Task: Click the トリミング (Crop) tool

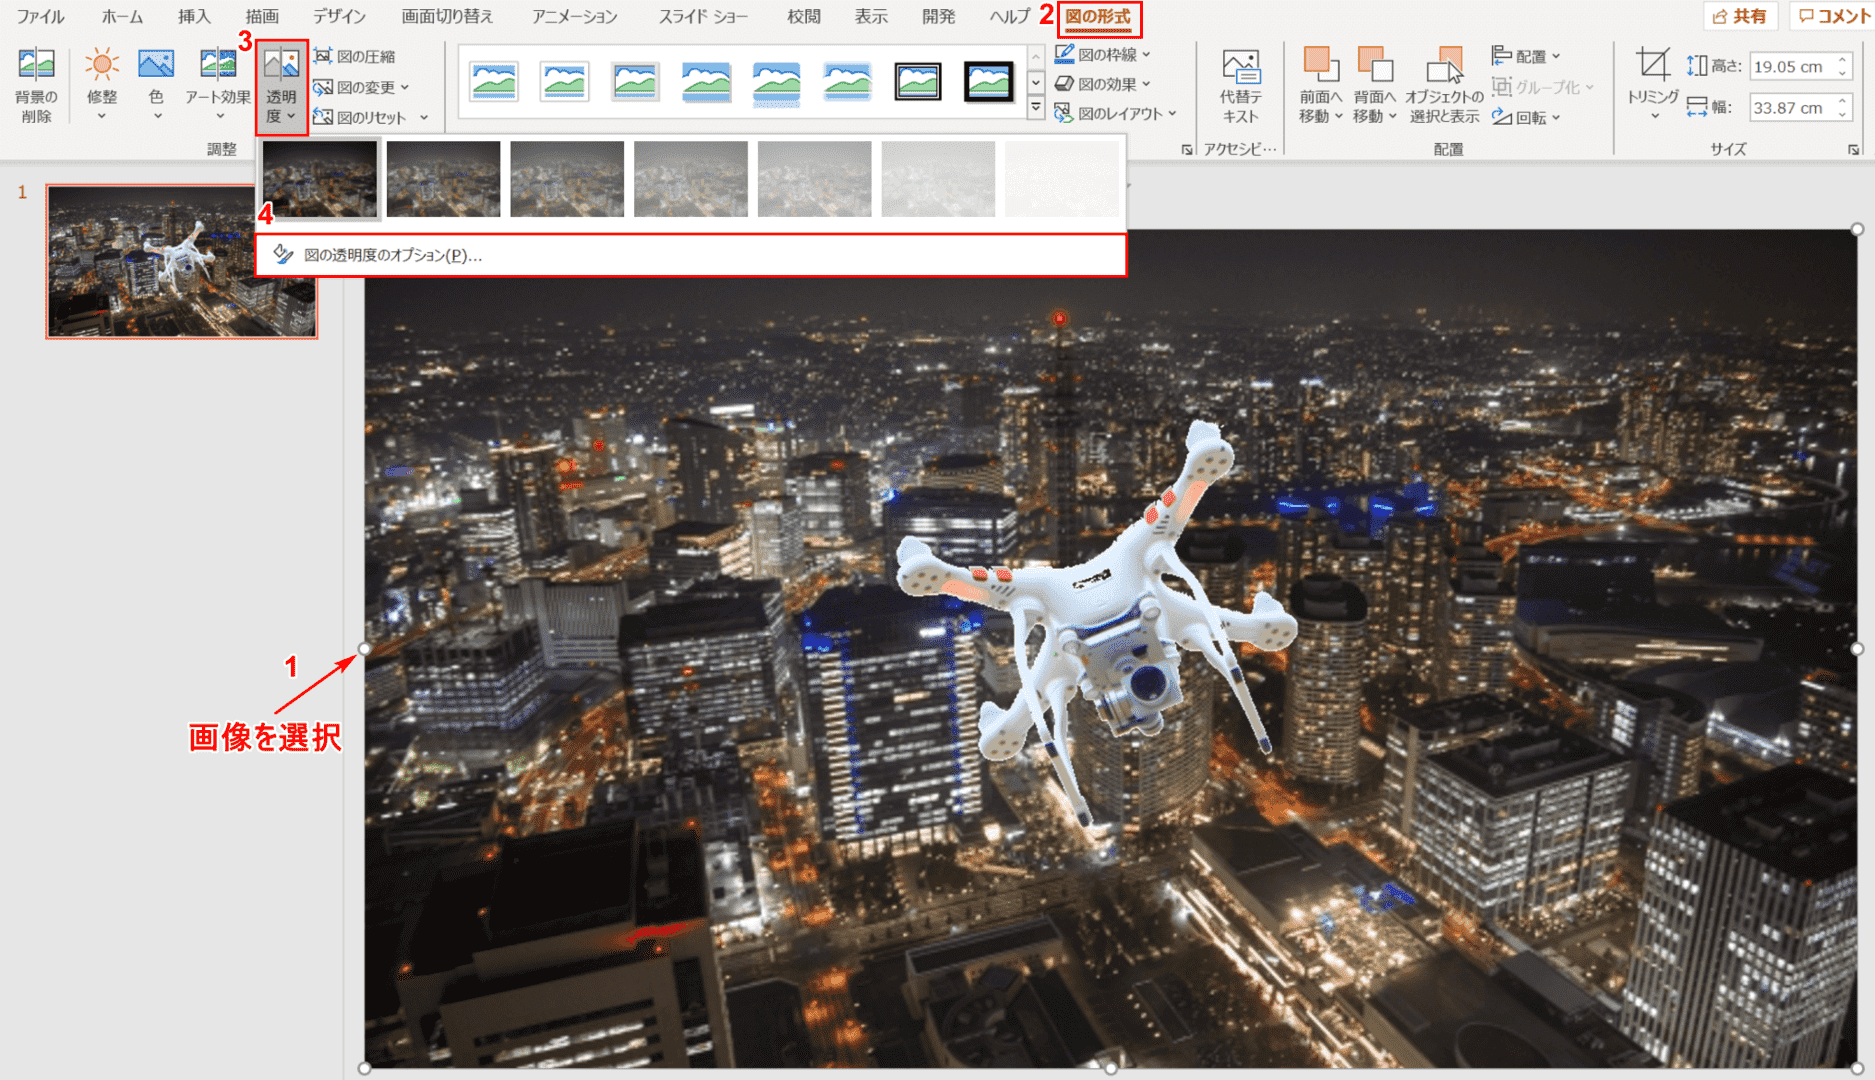Action: click(1652, 85)
